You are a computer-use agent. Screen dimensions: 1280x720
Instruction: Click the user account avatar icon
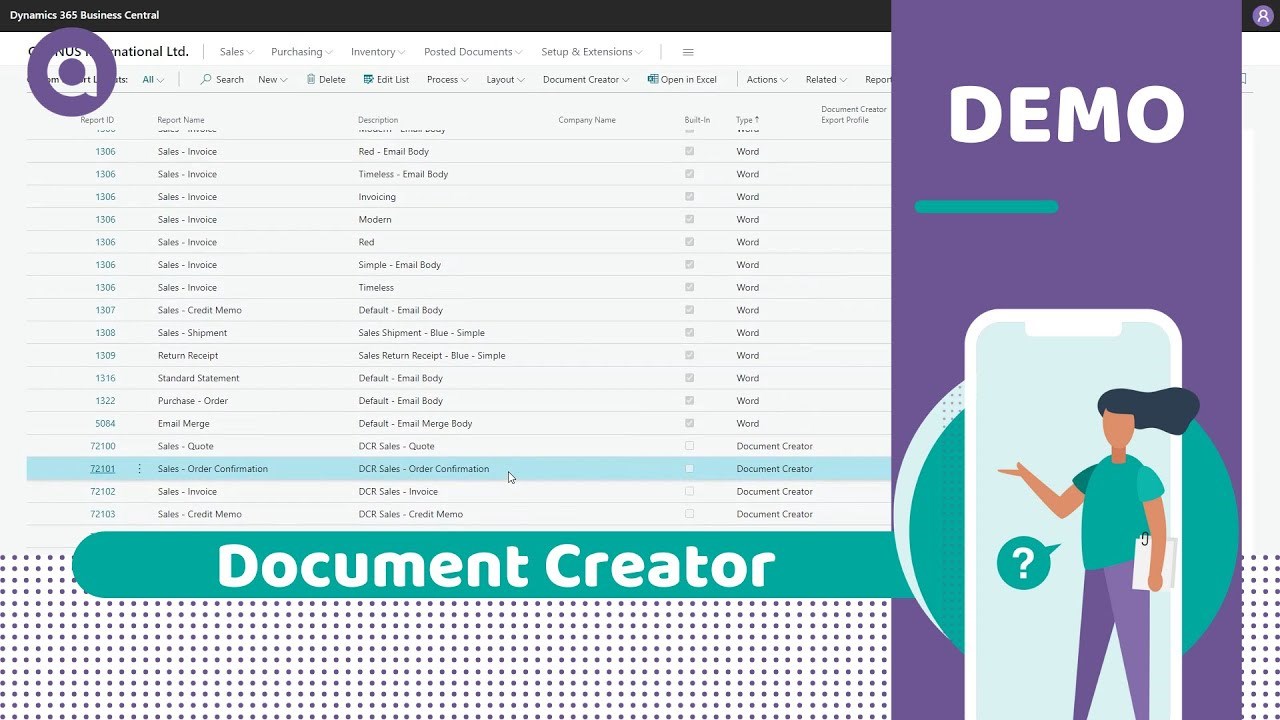pyautogui.click(x=1263, y=16)
